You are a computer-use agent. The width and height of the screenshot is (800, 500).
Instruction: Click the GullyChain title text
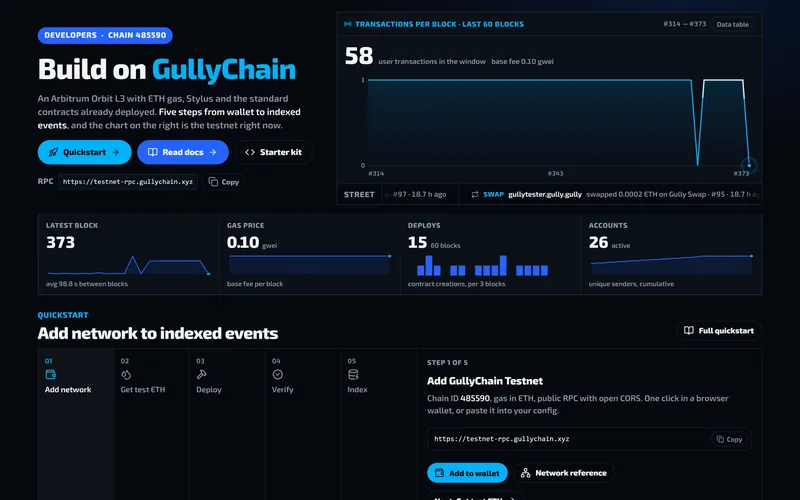pos(224,69)
